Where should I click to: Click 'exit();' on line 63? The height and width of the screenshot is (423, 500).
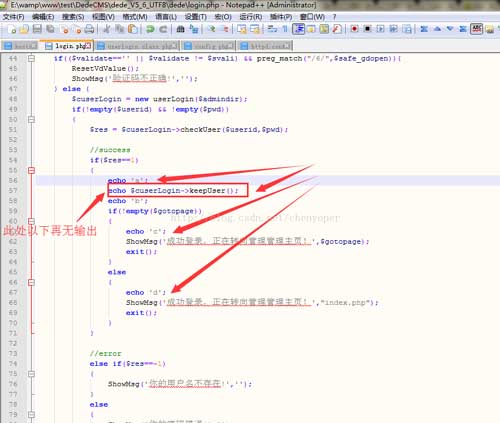(x=141, y=252)
